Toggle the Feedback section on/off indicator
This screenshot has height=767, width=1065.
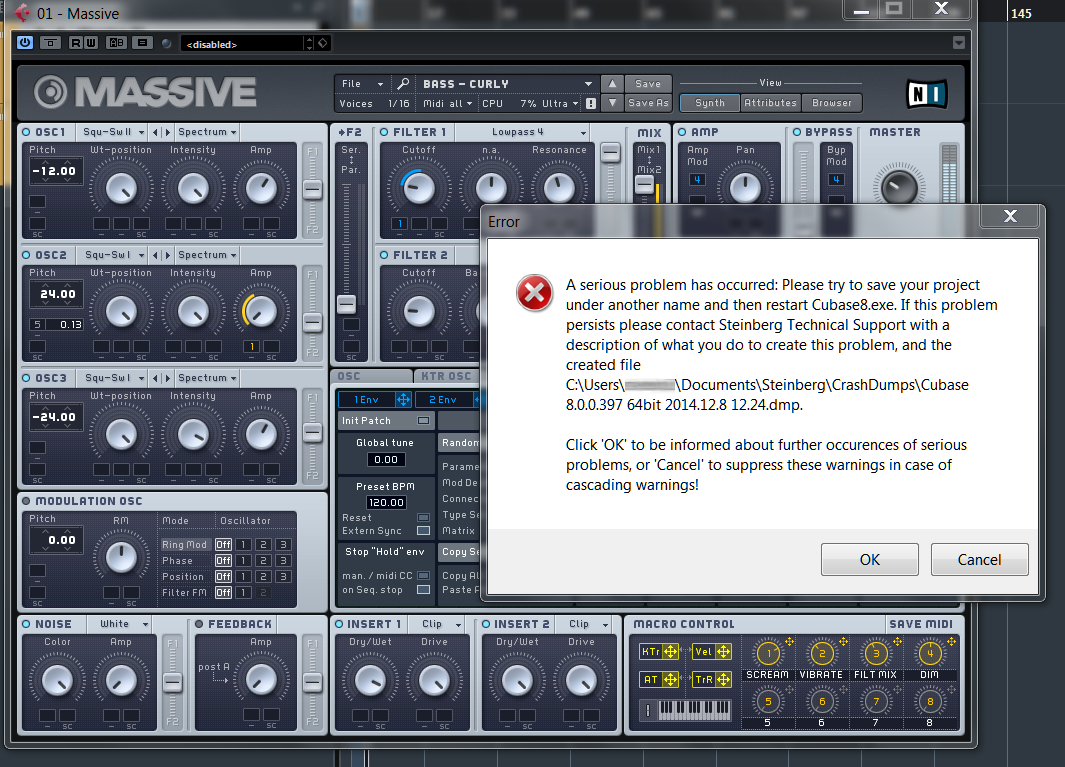[199, 624]
